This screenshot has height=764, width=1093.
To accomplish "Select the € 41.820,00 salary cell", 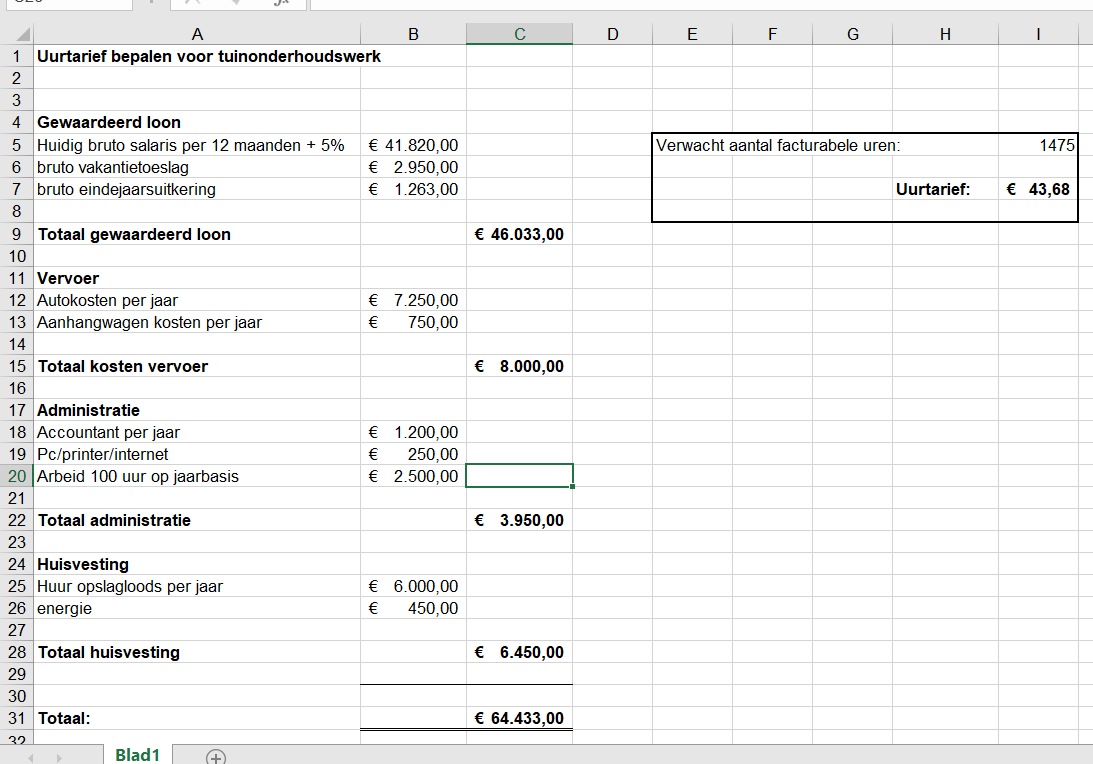I will [x=413, y=145].
